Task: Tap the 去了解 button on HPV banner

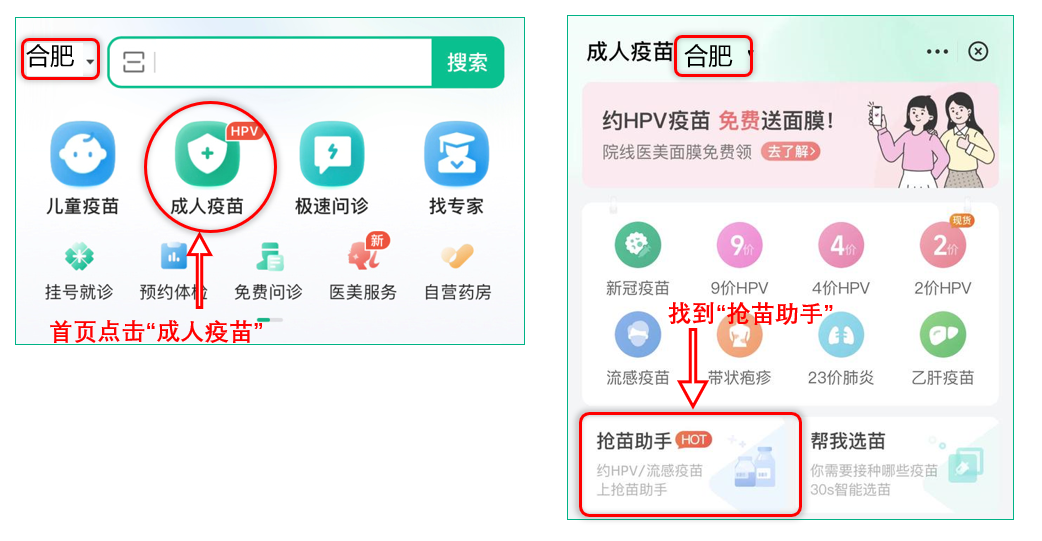Action: [x=791, y=152]
